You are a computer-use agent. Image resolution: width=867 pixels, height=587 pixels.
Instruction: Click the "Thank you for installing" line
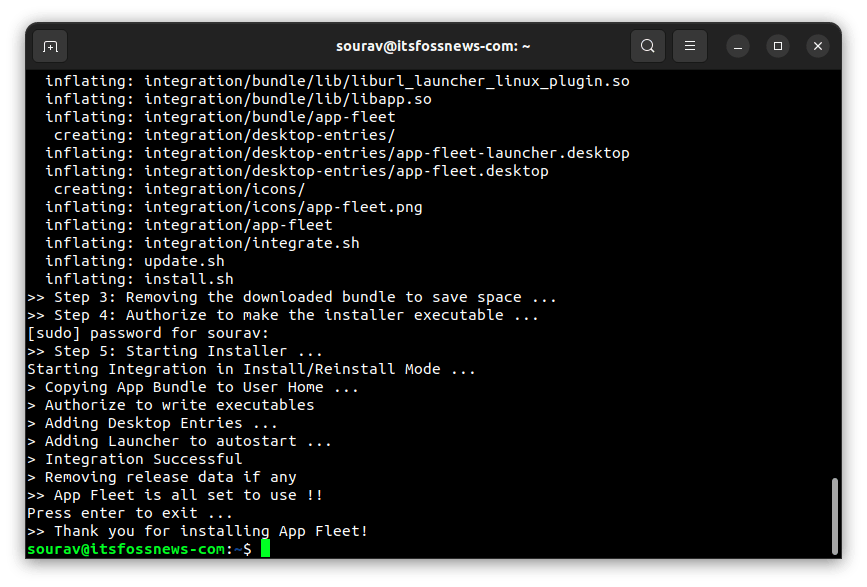coord(198,531)
